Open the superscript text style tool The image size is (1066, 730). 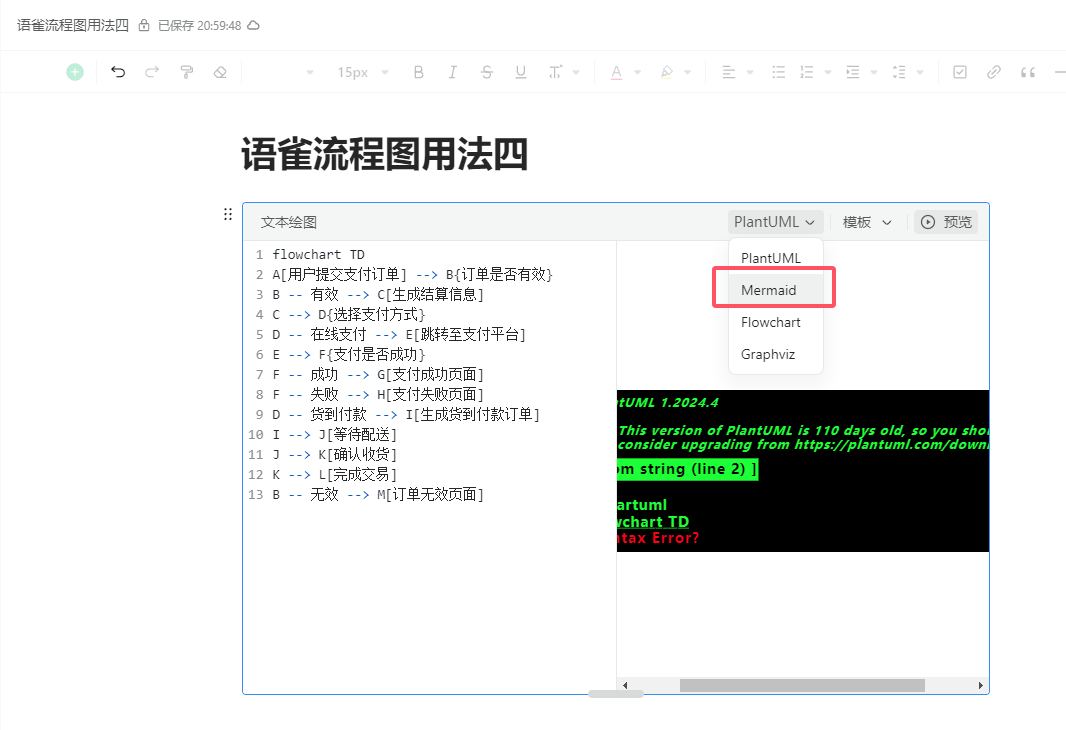tap(555, 72)
